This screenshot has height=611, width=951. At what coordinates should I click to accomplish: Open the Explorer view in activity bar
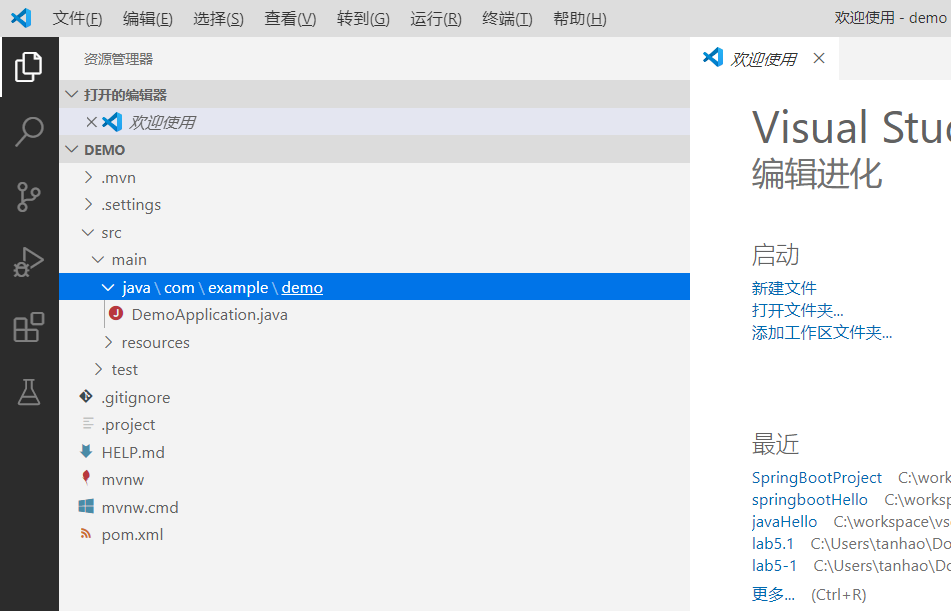[x=29, y=67]
